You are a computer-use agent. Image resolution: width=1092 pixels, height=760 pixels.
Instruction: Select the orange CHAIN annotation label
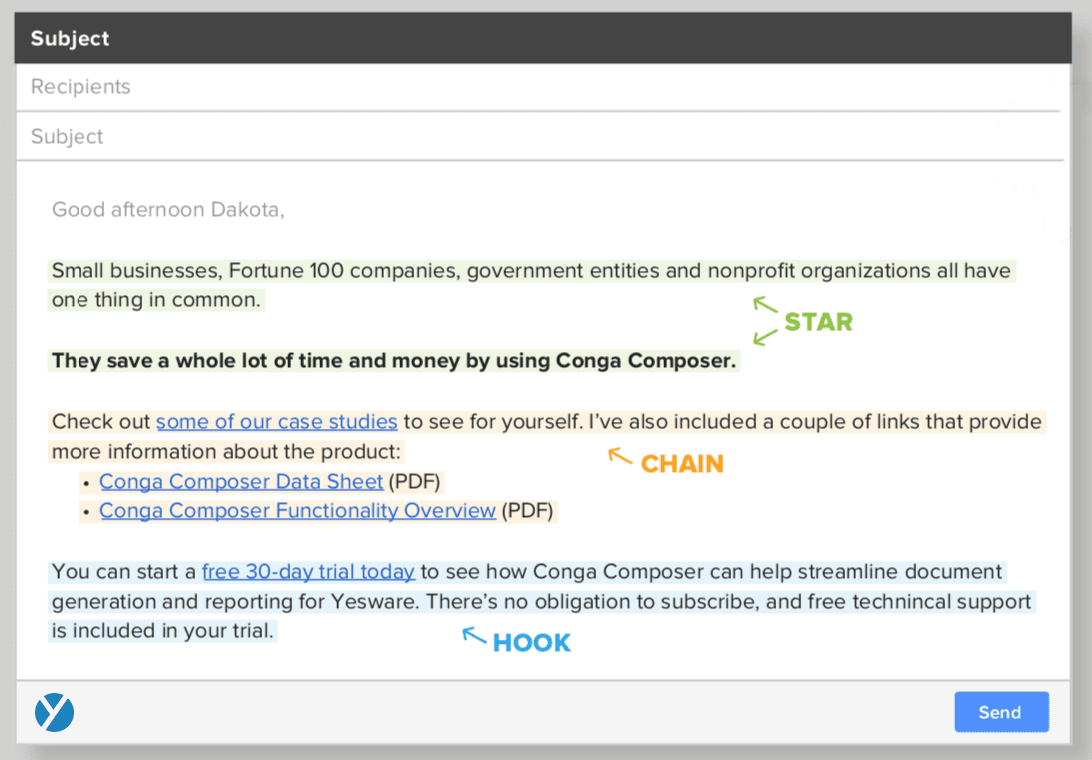(x=681, y=464)
